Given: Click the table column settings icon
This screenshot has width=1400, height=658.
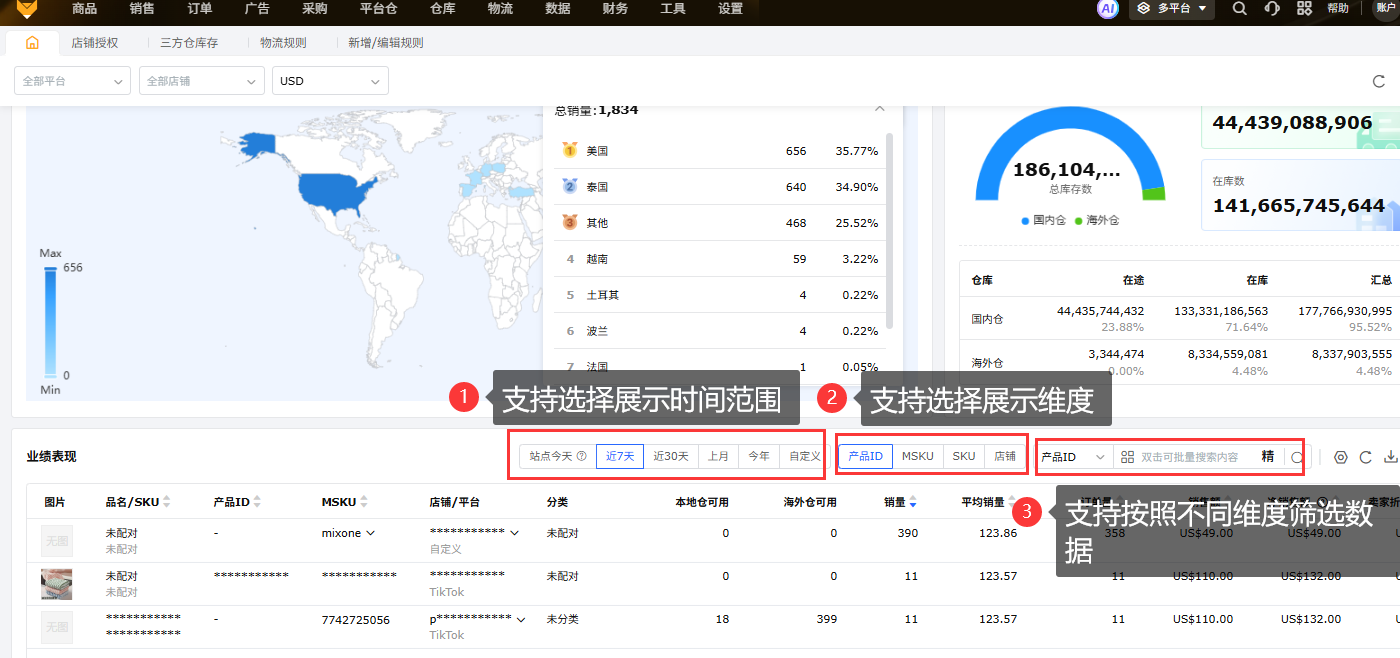Looking at the screenshot, I should click(1340, 457).
